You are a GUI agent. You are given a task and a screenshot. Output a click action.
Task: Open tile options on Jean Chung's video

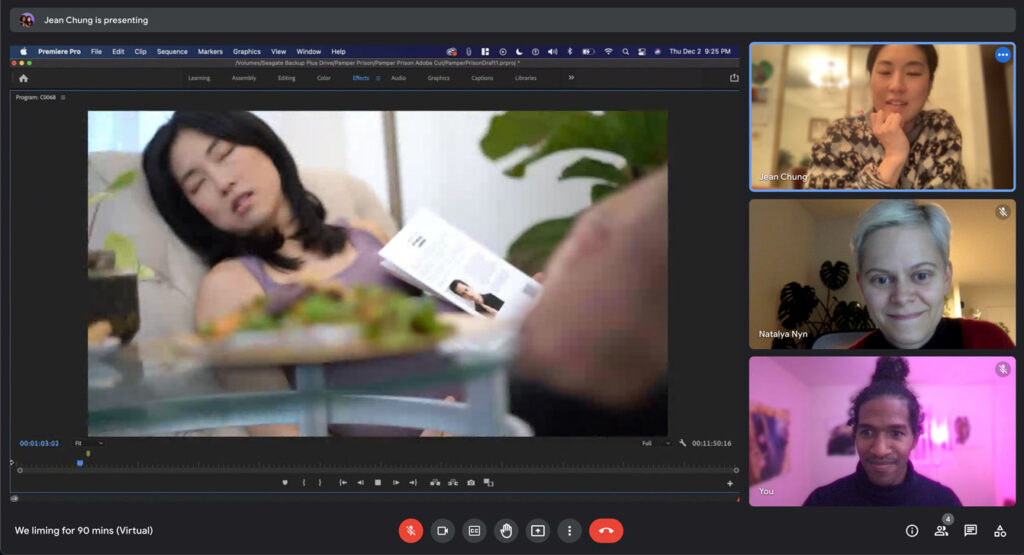pyautogui.click(x=1002, y=56)
